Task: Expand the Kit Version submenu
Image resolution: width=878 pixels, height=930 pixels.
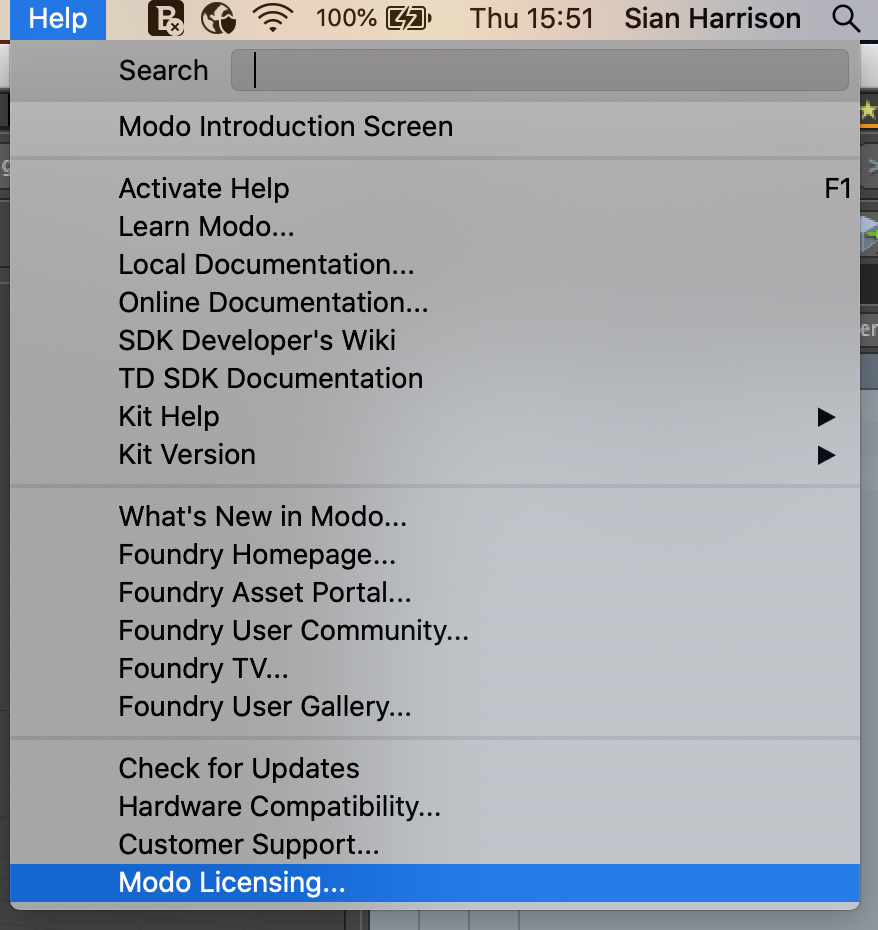Action: pos(435,454)
